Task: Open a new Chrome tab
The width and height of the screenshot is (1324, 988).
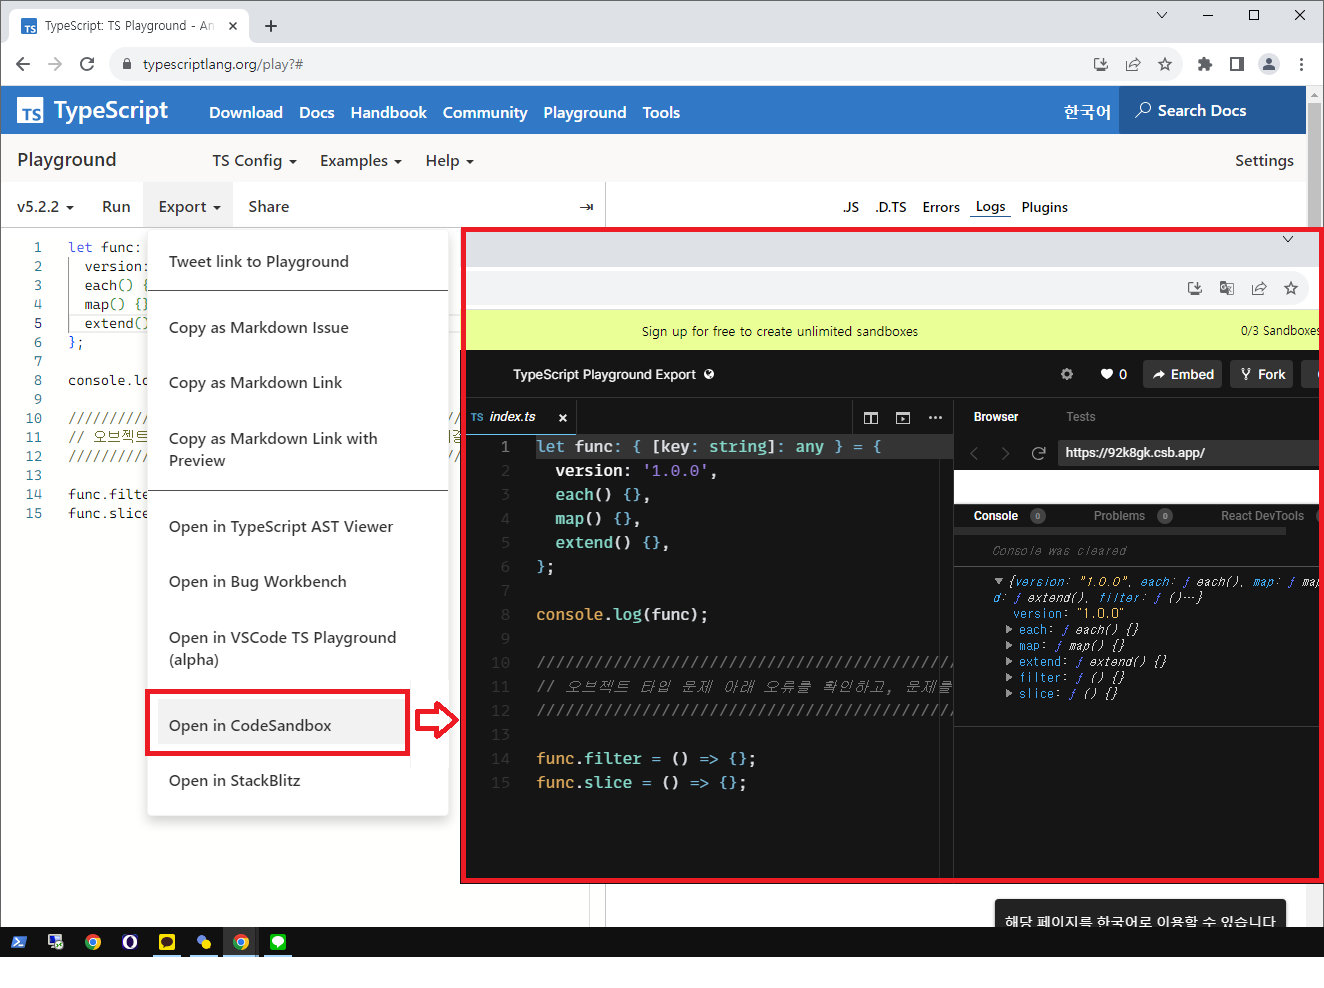Action: click(271, 26)
